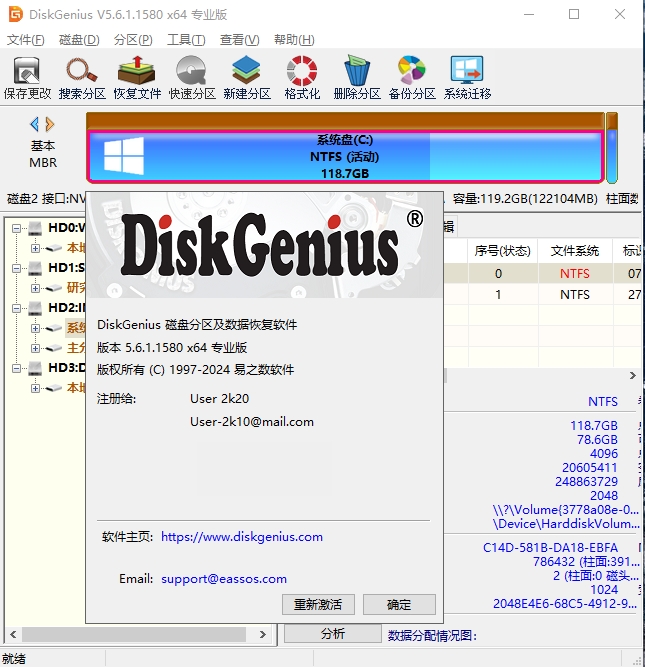Click the Reactivate (重新激活) button
The height and width of the screenshot is (667, 645).
tap(318, 604)
